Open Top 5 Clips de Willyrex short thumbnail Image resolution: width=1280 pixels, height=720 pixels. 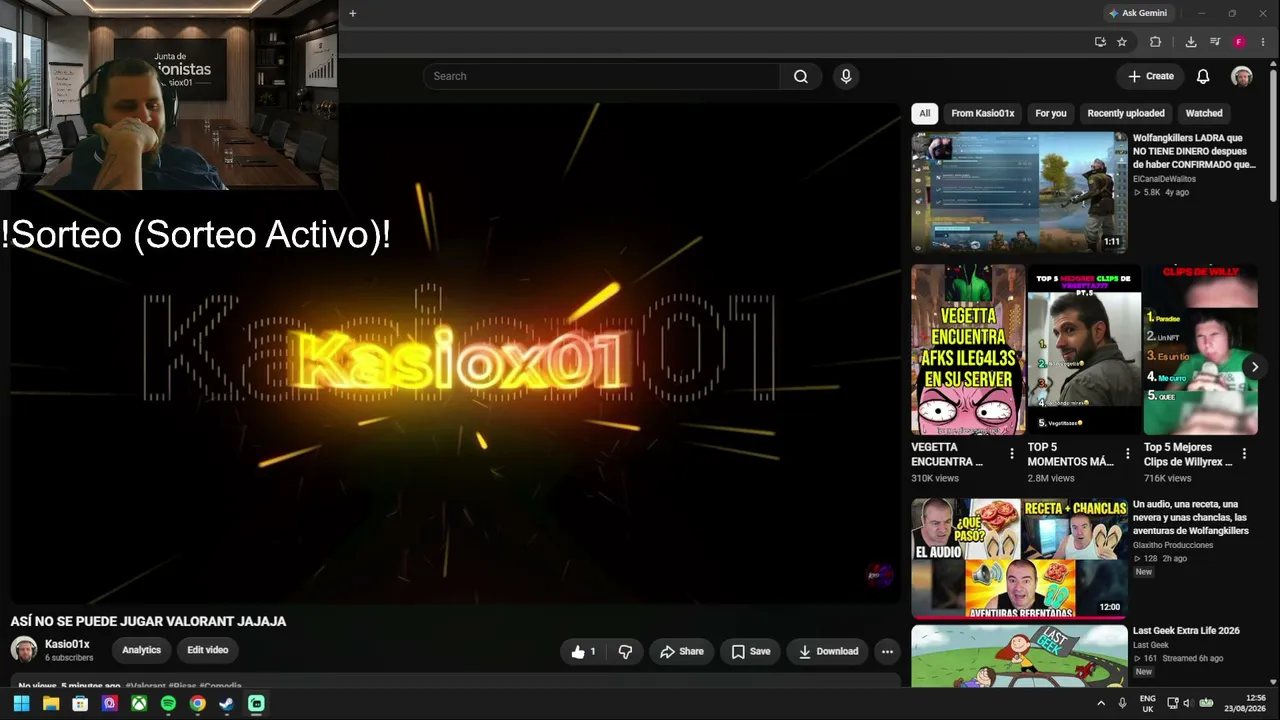[1200, 350]
